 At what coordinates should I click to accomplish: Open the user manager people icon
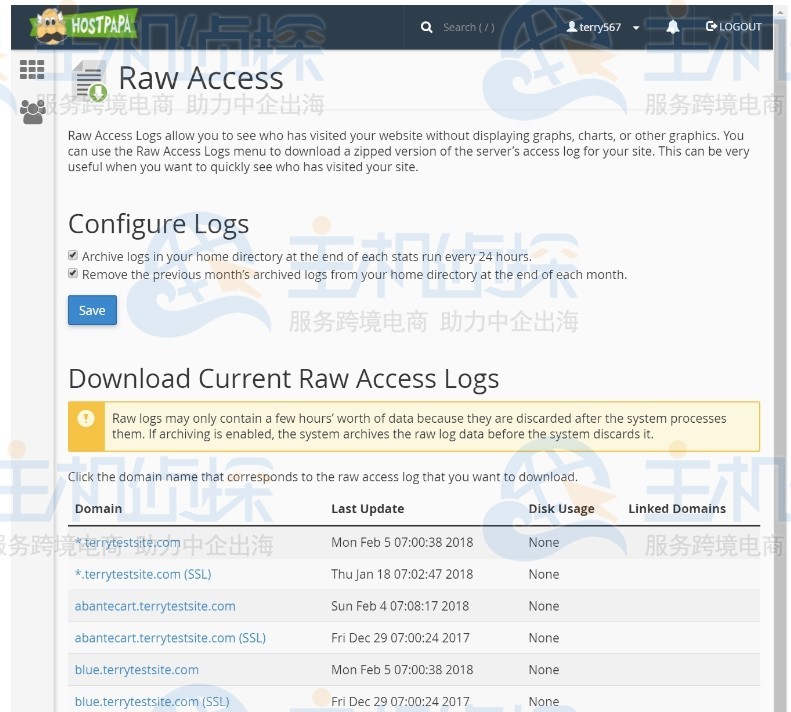32,112
